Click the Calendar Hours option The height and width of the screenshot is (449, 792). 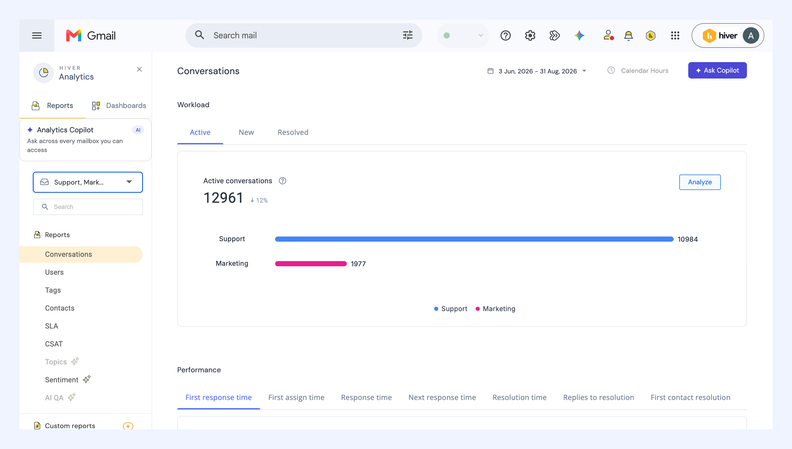click(638, 71)
